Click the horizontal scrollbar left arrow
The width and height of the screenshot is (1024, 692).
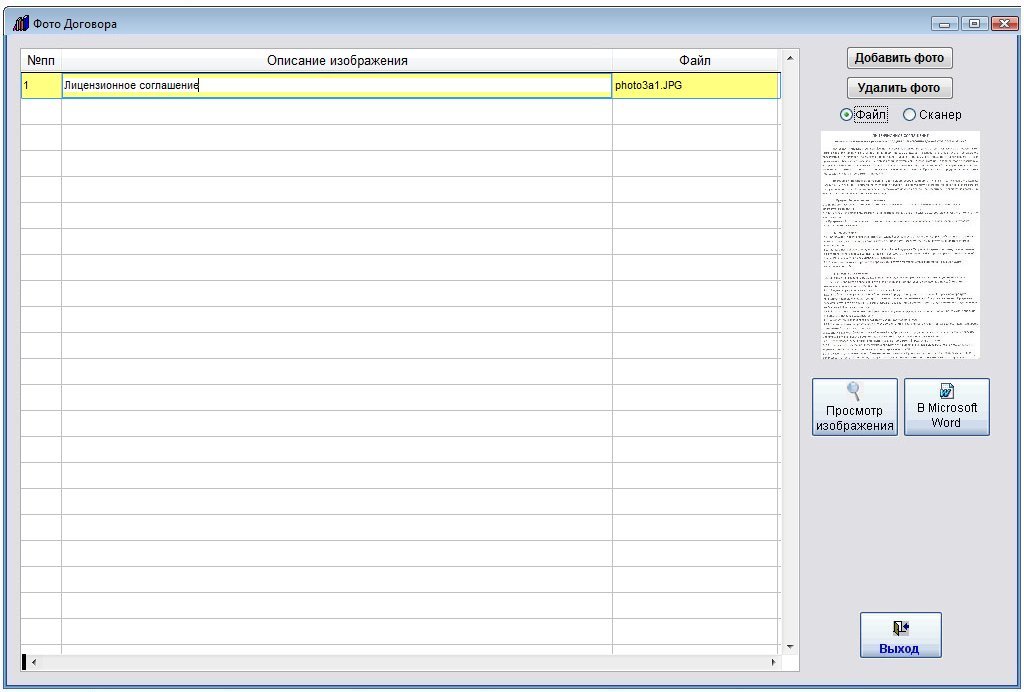pyautogui.click(x=34, y=662)
